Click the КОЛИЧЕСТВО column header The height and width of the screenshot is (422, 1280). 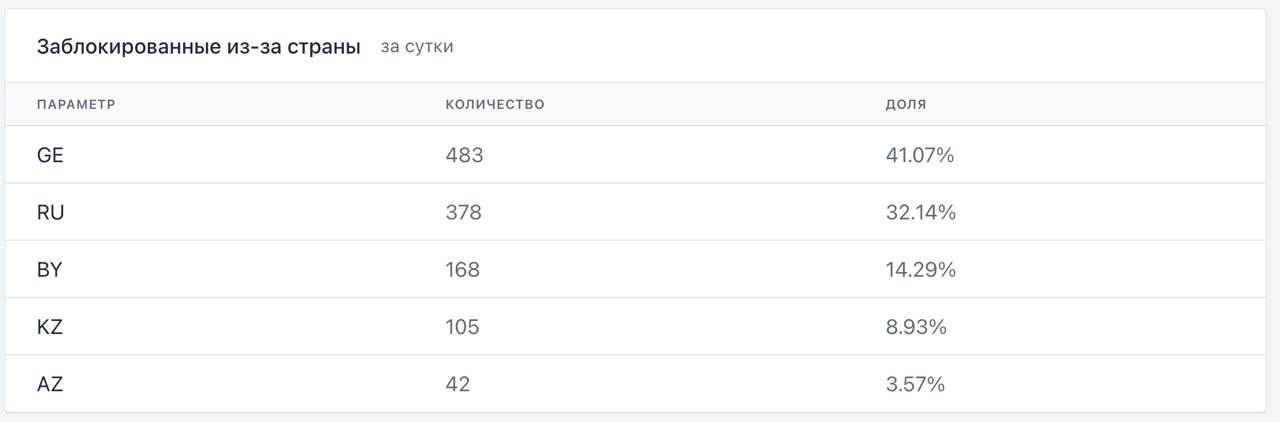(x=495, y=104)
